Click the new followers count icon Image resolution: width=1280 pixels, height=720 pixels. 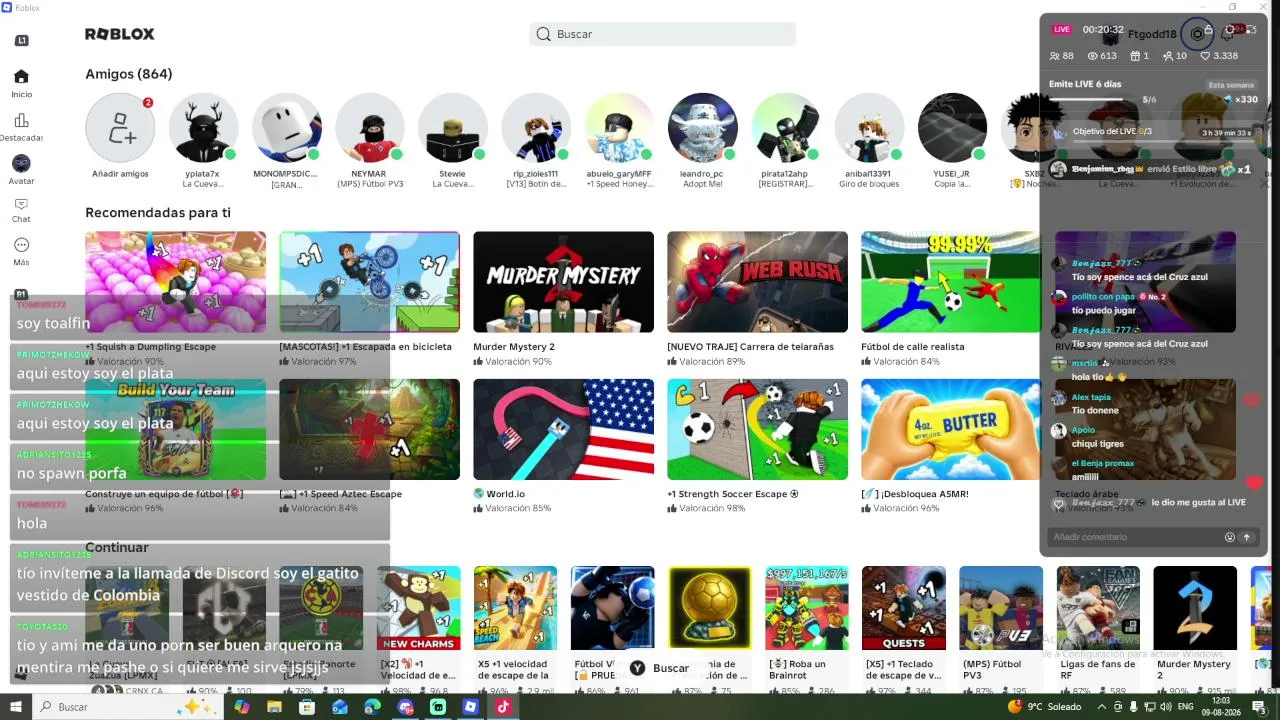pyautogui.click(x=1175, y=56)
